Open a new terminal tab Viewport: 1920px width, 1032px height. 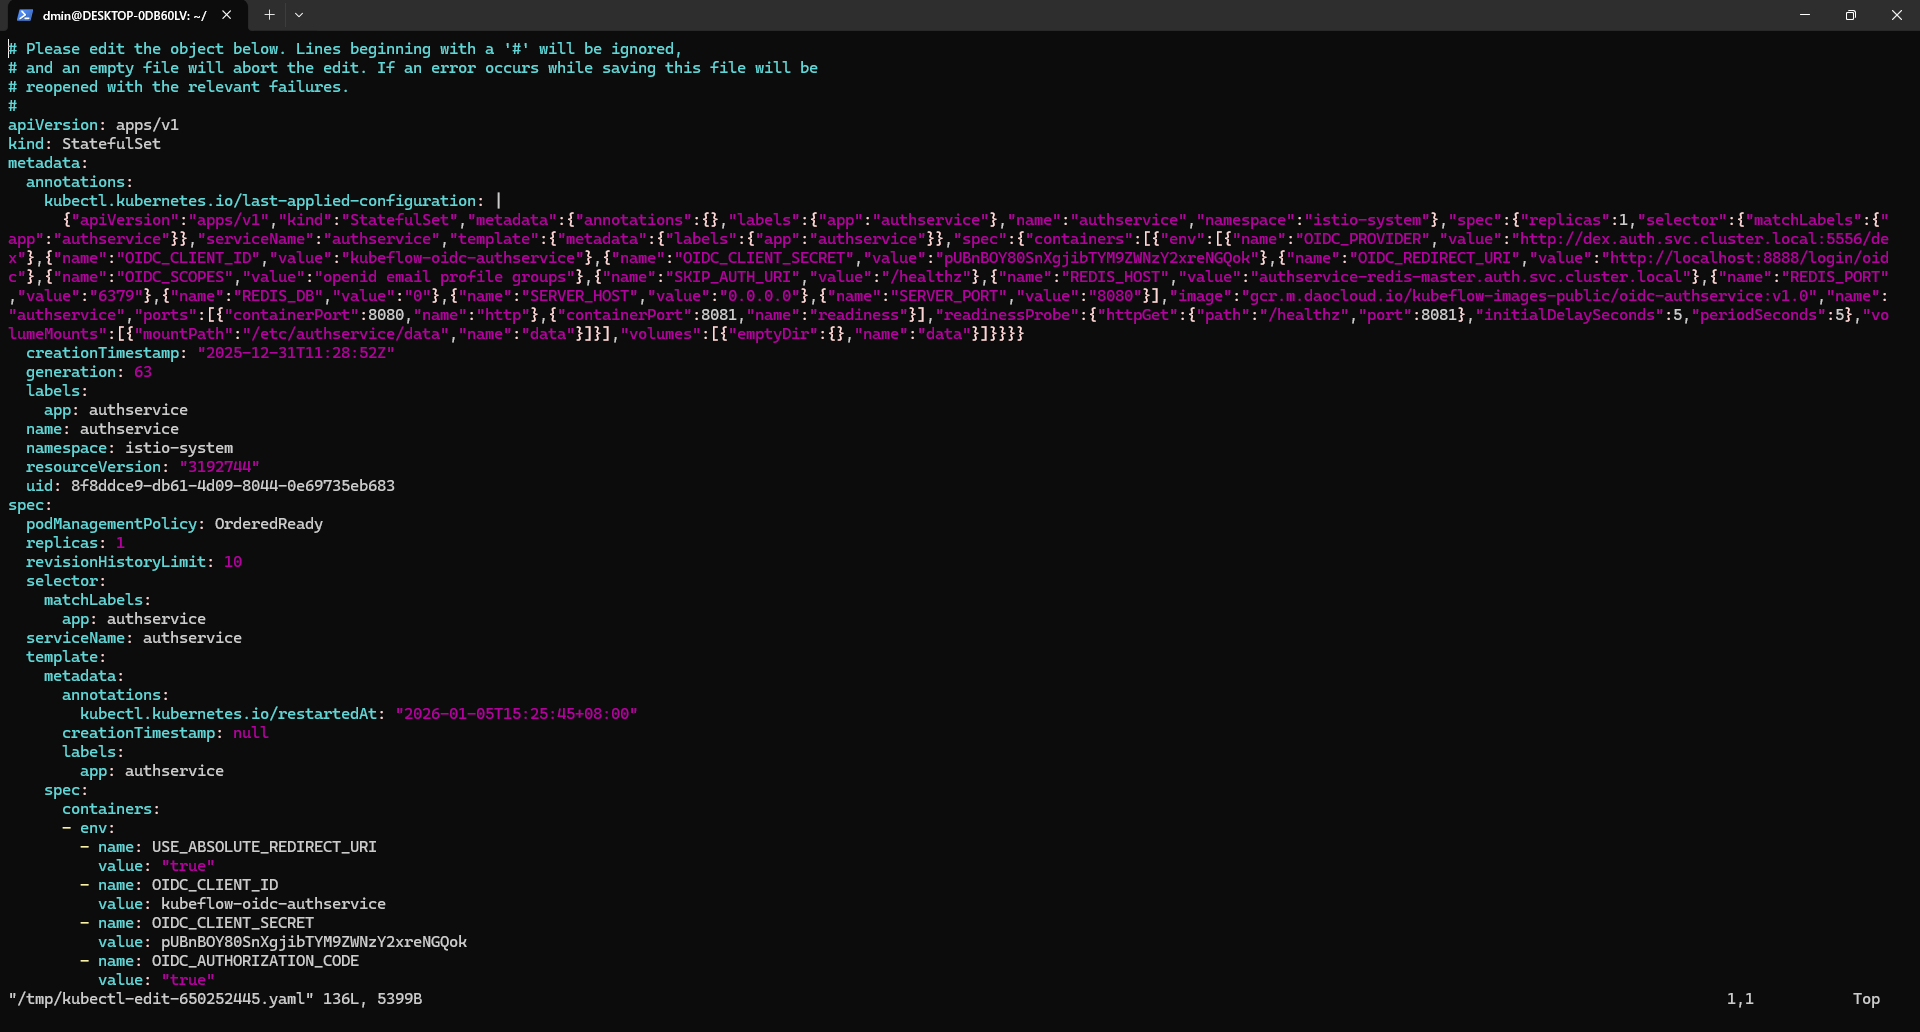click(269, 15)
